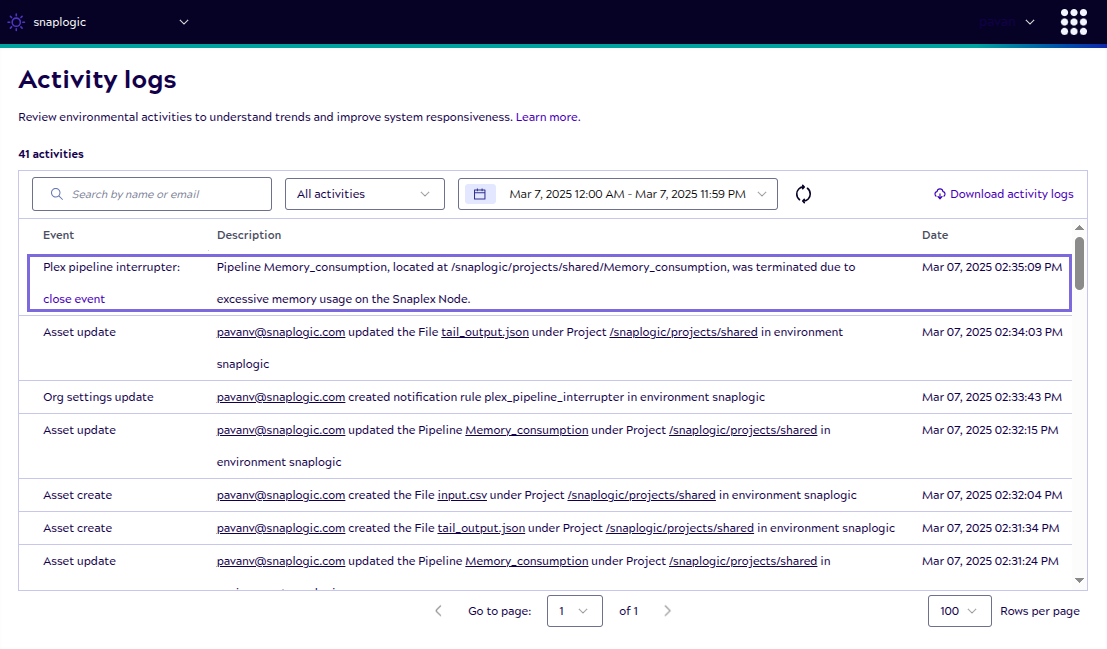This screenshot has height=649, width=1107.
Task: Open the Rows per page dropdown showing 100
Action: click(x=959, y=610)
